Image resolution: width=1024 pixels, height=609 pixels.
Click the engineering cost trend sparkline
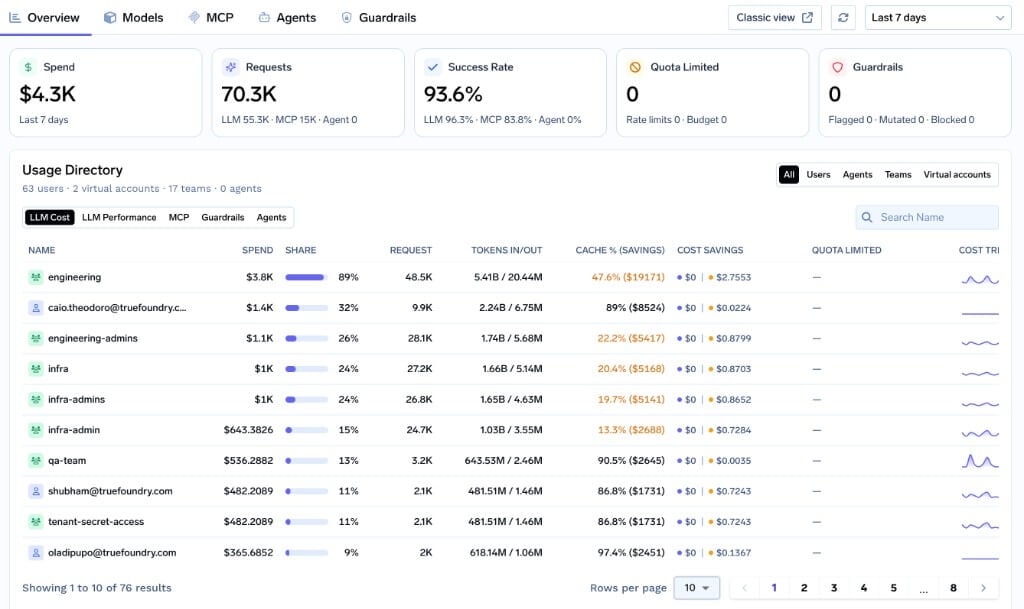[x=980, y=279]
